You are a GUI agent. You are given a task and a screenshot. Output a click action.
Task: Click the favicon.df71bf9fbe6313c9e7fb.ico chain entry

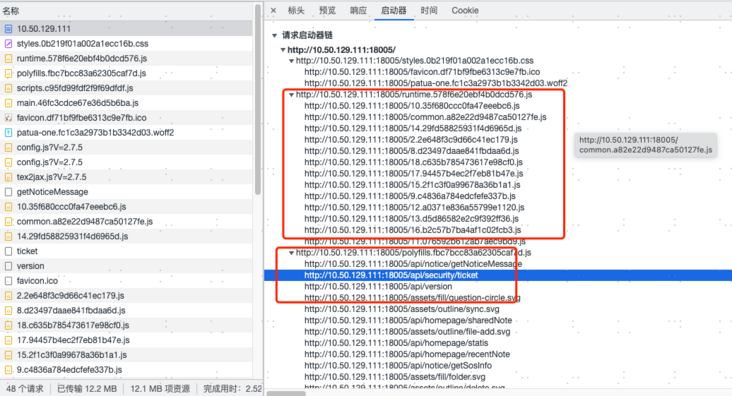pos(422,72)
